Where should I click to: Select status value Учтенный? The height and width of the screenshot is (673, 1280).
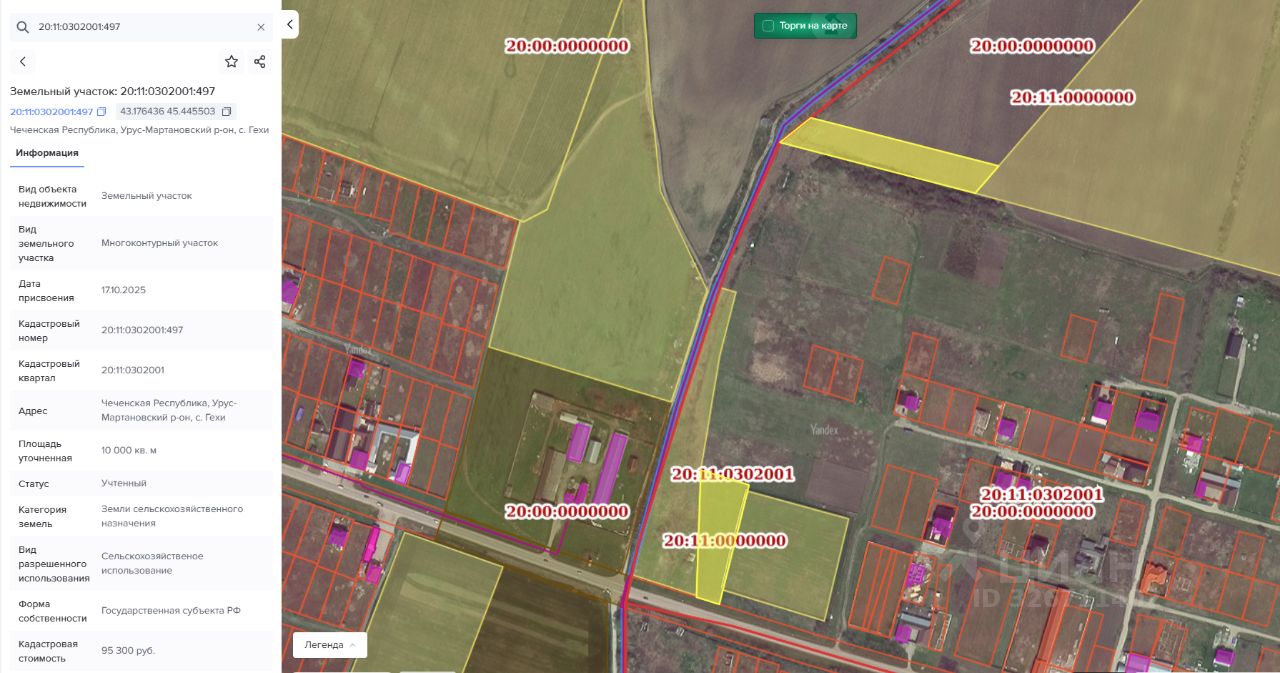coord(124,483)
